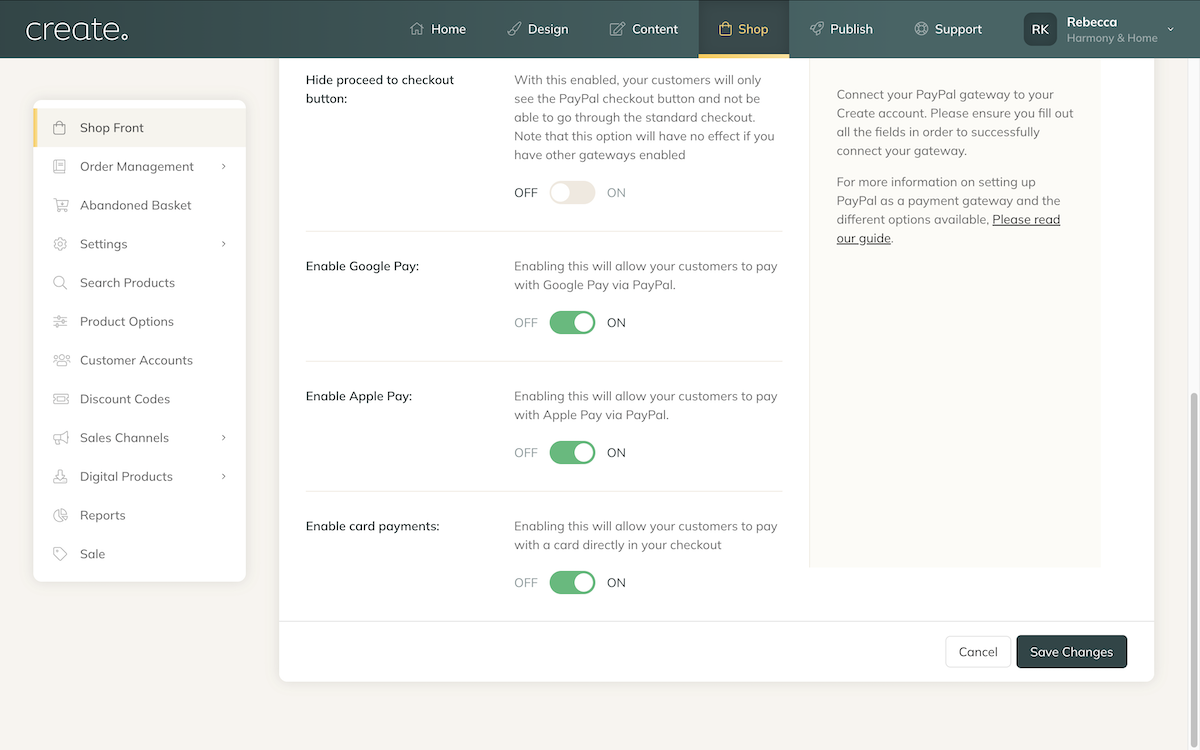The image size is (1200, 750).
Task: Open Reports in sidebar
Action: 139,515
